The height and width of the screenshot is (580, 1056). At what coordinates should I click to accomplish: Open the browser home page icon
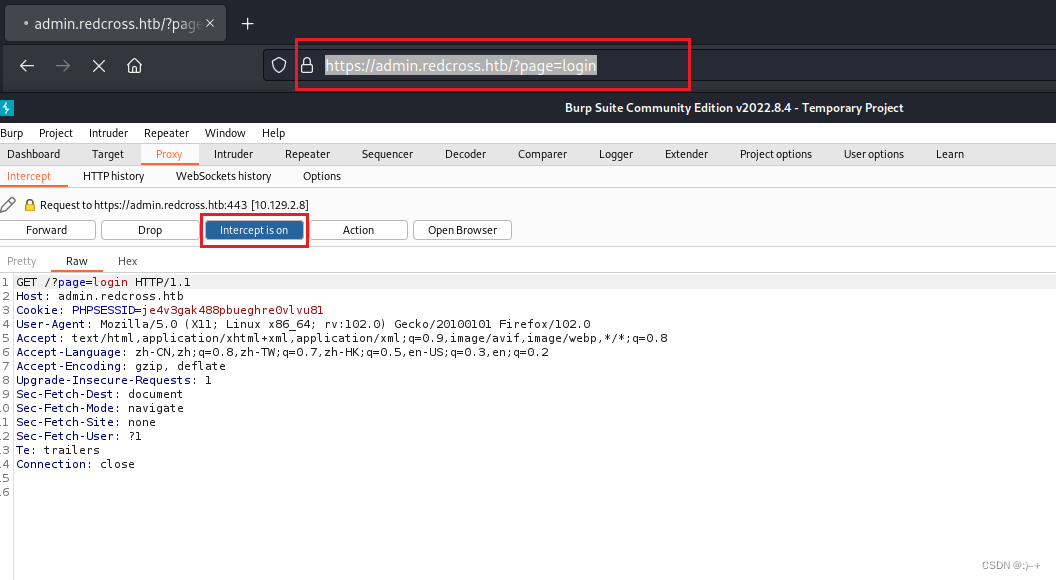[x=136, y=64]
